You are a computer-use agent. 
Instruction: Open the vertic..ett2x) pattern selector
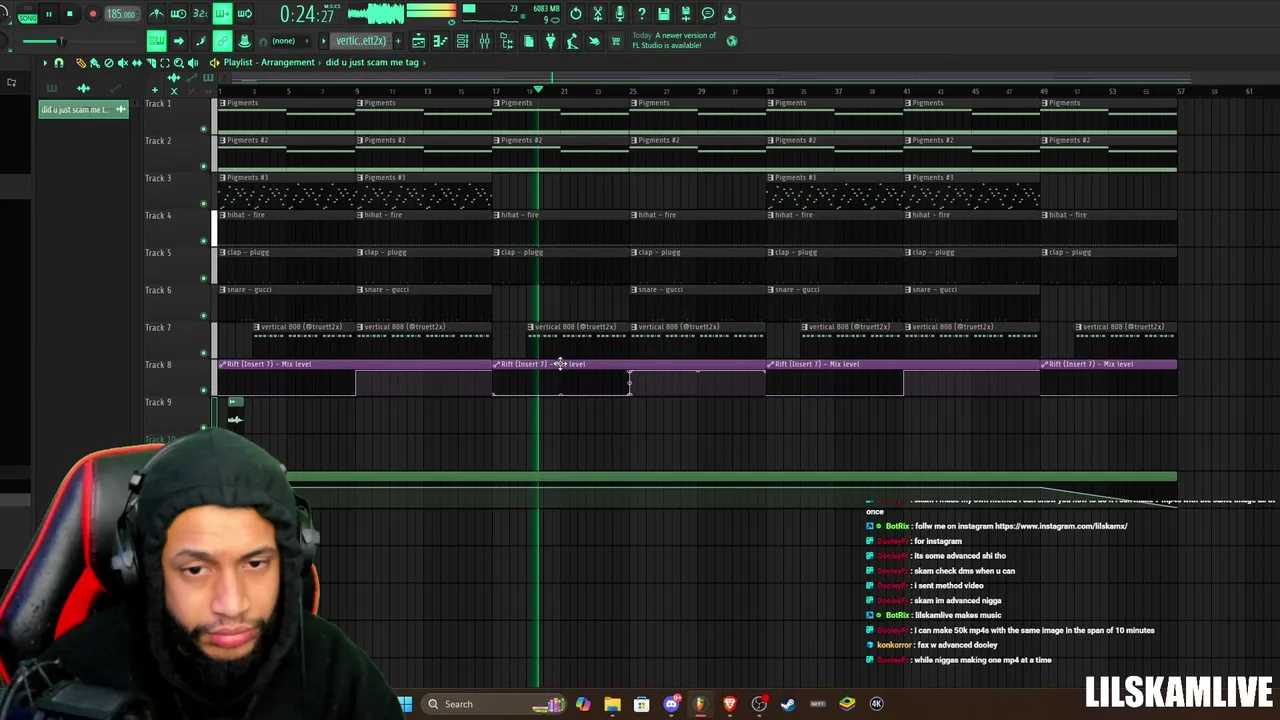click(360, 41)
